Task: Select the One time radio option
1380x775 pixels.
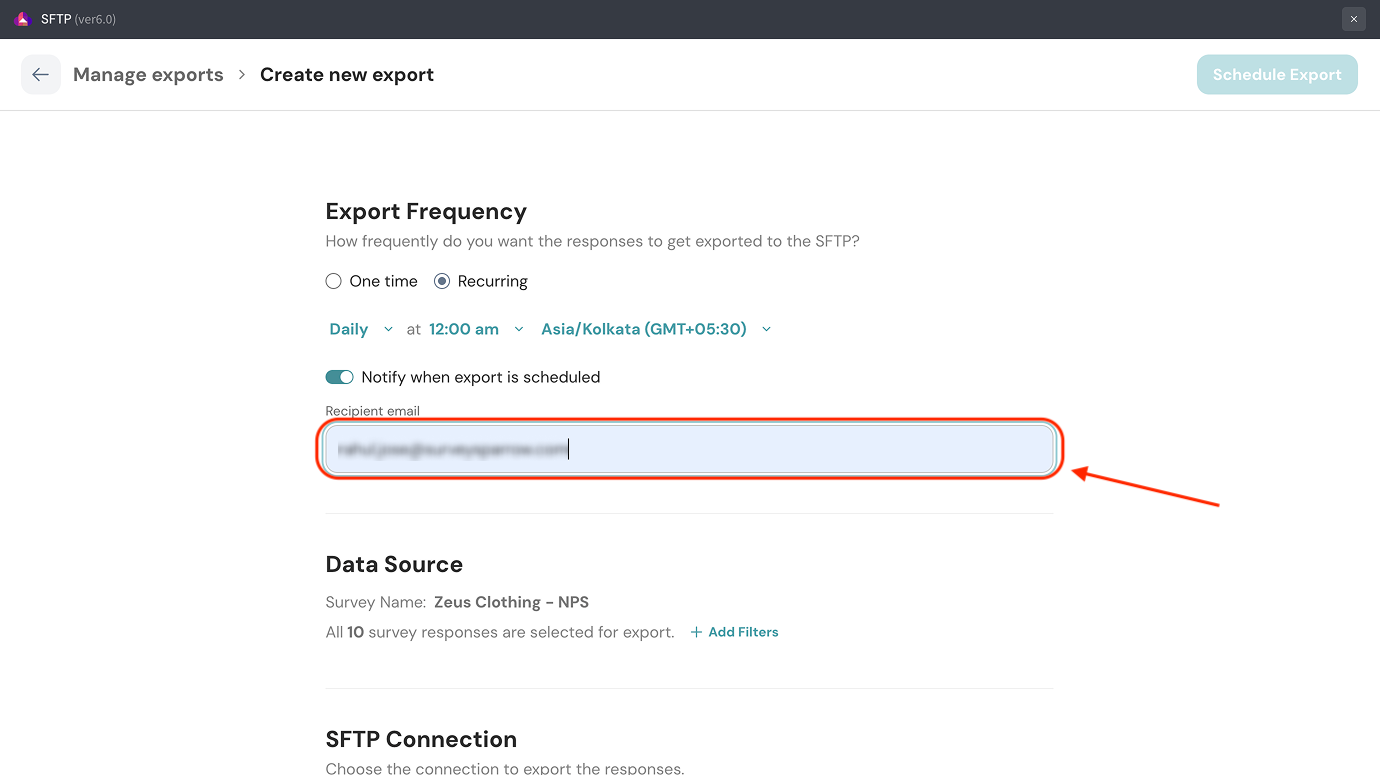Action: click(334, 282)
